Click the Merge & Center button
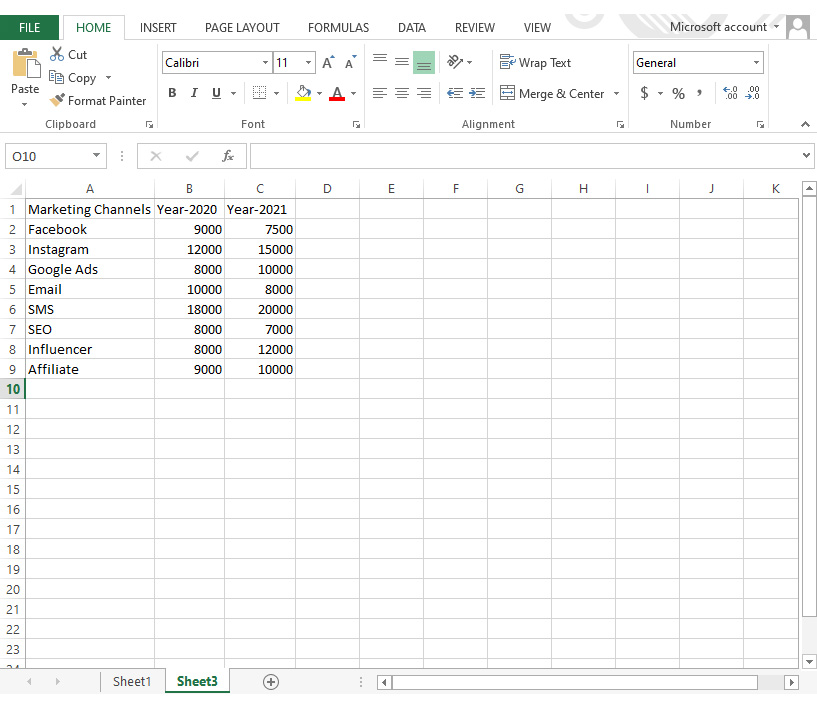817x708 pixels. (x=556, y=93)
